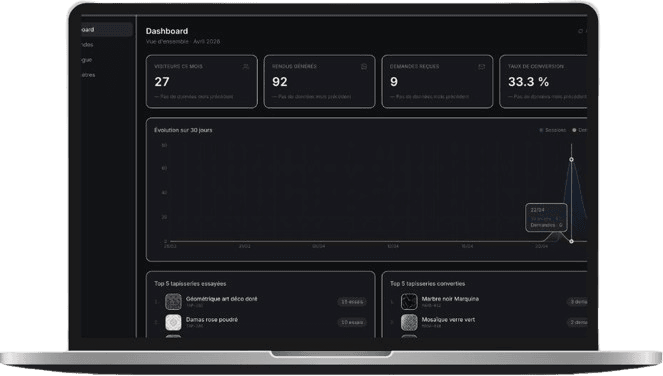The width and height of the screenshot is (663, 376).
Task: Click the '10 essais' badge
Action: click(x=352, y=322)
